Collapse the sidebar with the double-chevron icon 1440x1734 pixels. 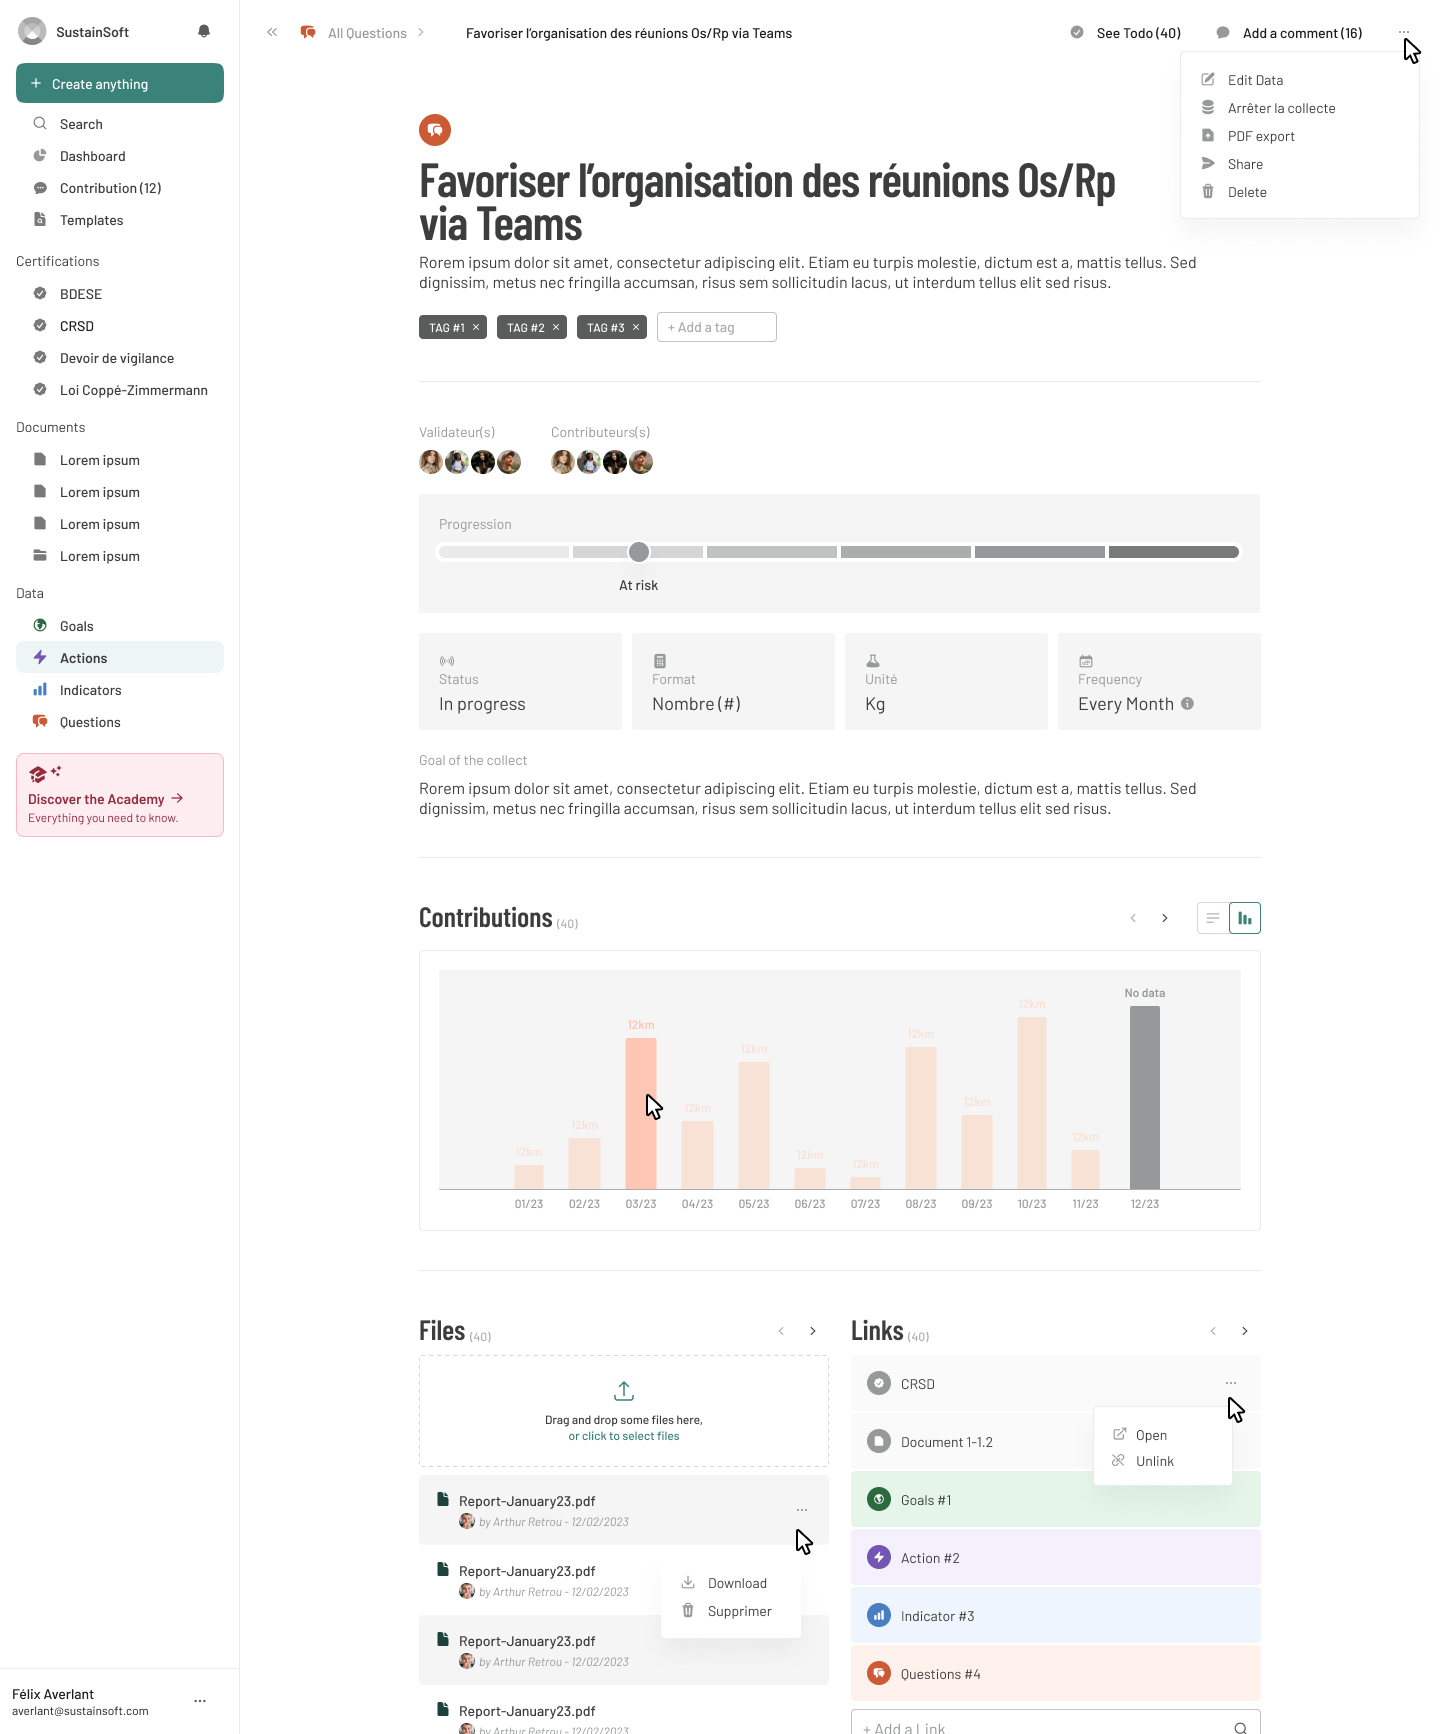pyautogui.click(x=272, y=33)
